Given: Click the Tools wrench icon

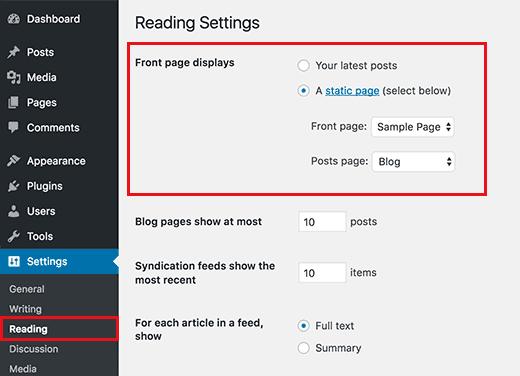Looking at the screenshot, I should (x=14, y=236).
